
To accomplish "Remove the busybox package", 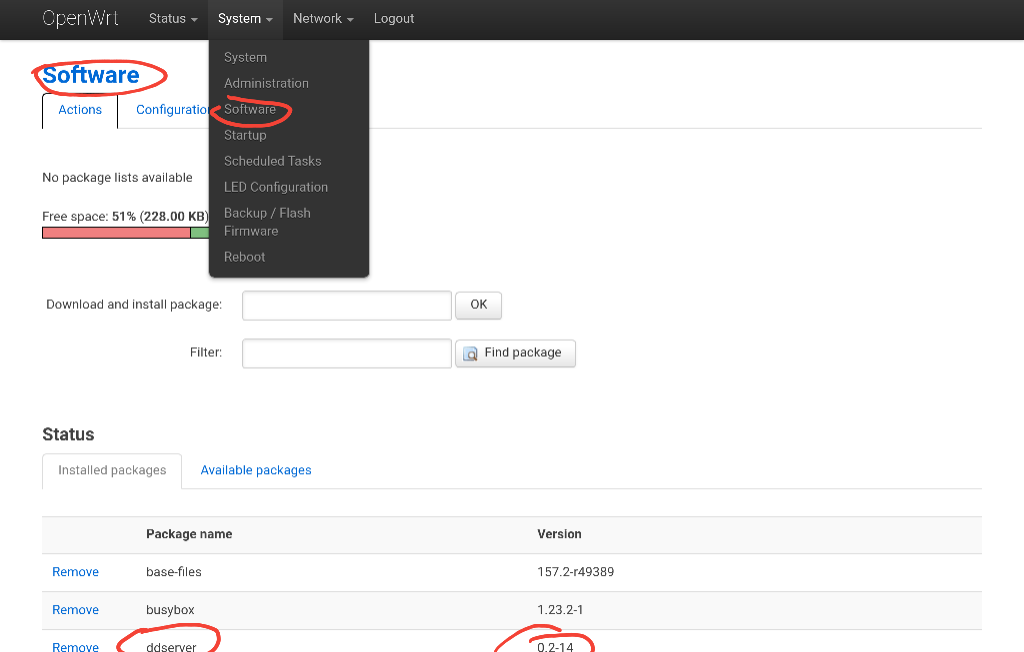I will tap(75, 610).
